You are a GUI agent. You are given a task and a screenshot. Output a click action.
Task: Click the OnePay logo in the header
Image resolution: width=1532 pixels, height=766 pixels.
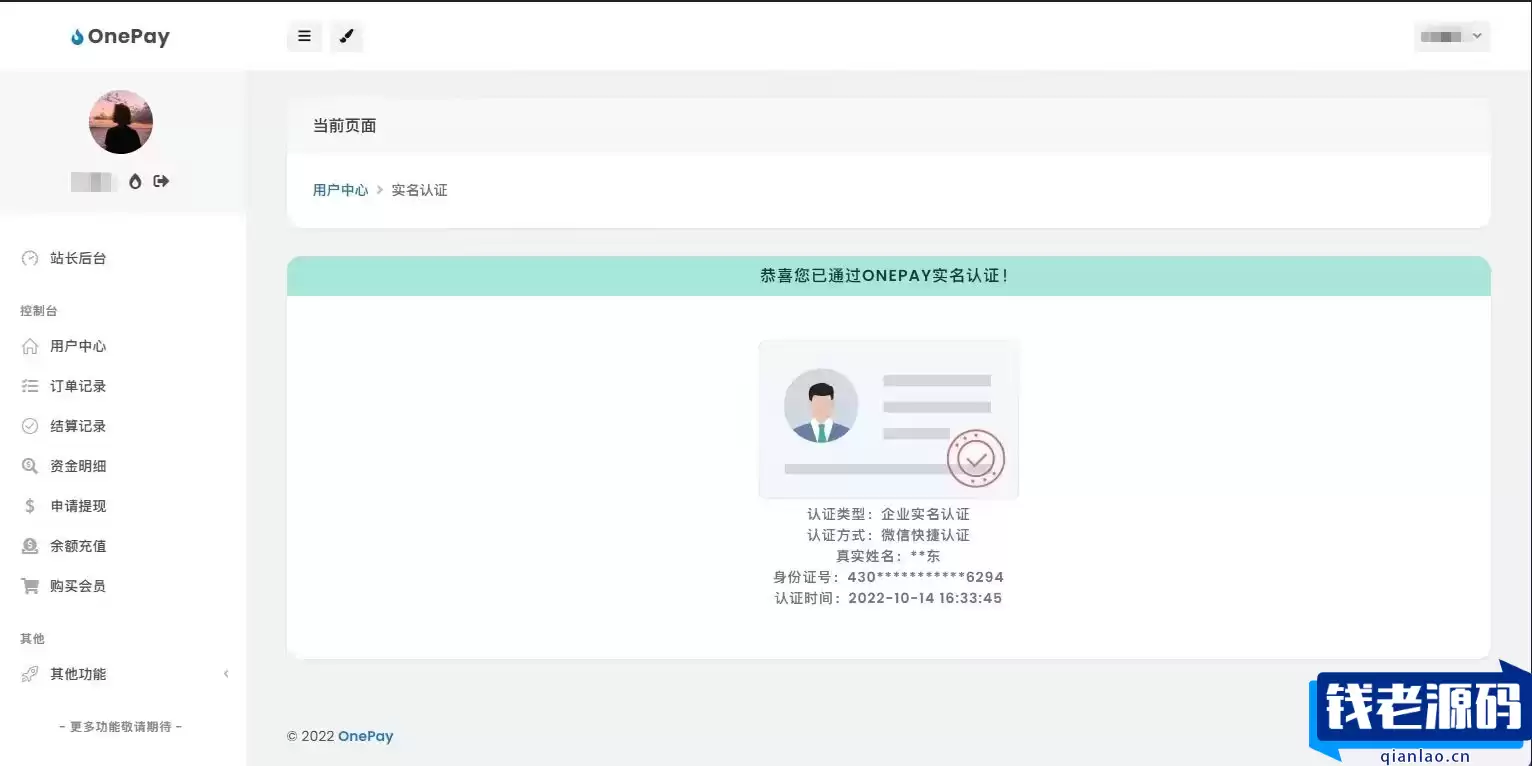pos(120,37)
